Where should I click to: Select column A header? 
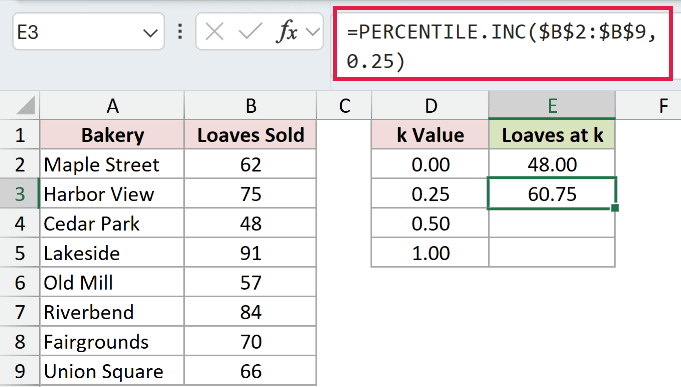coord(112,106)
